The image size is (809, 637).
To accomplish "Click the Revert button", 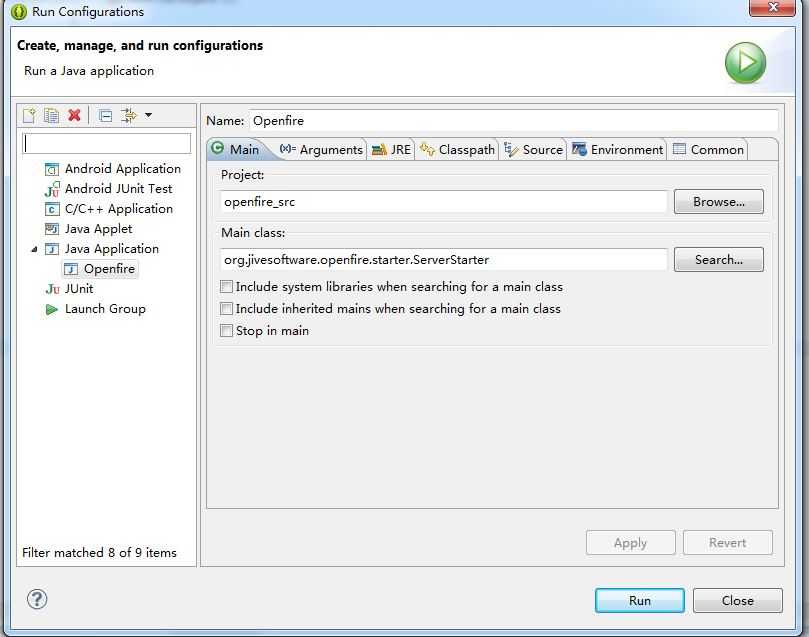I will 727,543.
